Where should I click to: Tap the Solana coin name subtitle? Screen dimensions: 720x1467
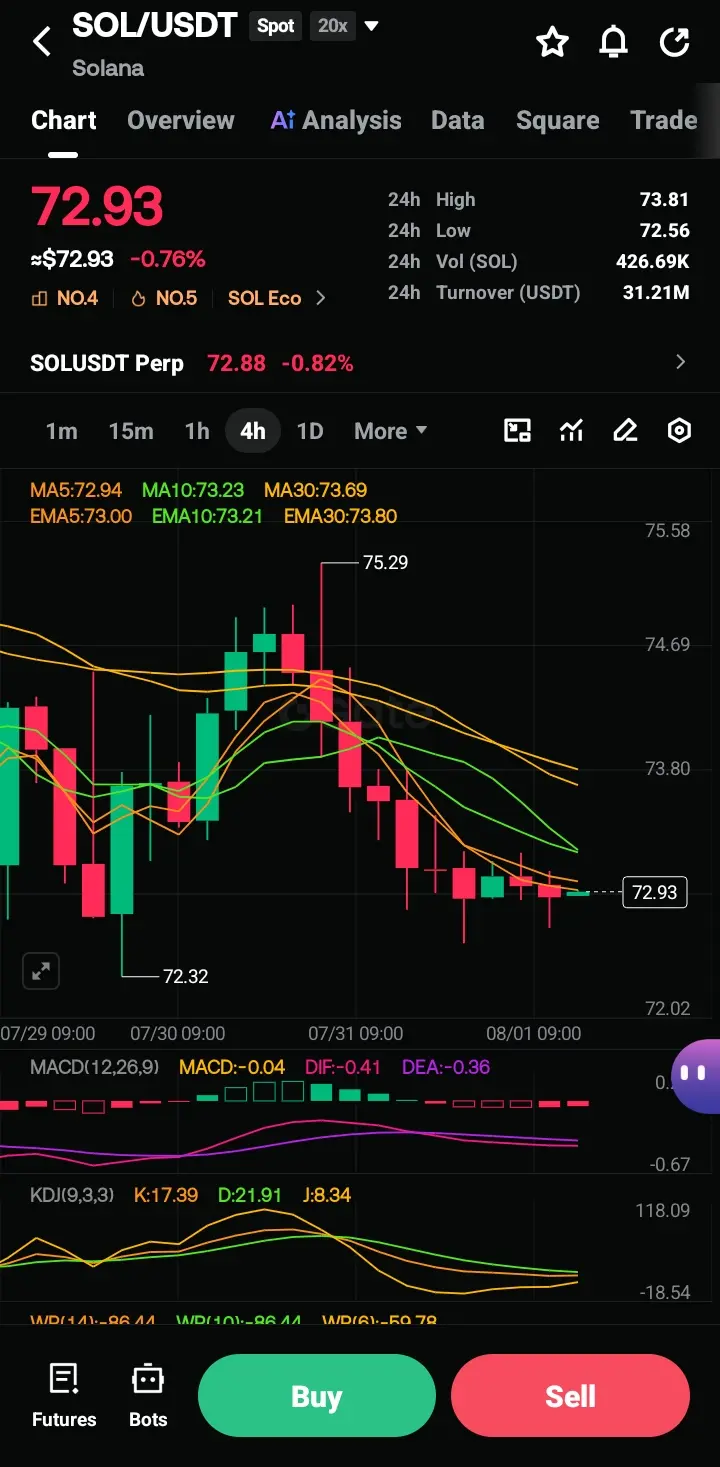click(x=108, y=68)
